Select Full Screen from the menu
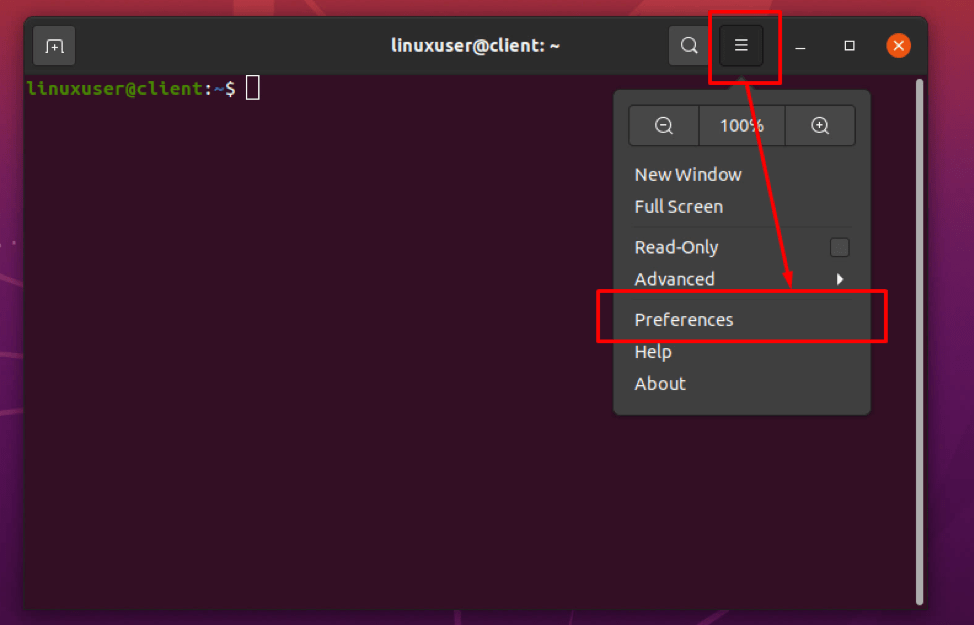 pyautogui.click(x=679, y=207)
